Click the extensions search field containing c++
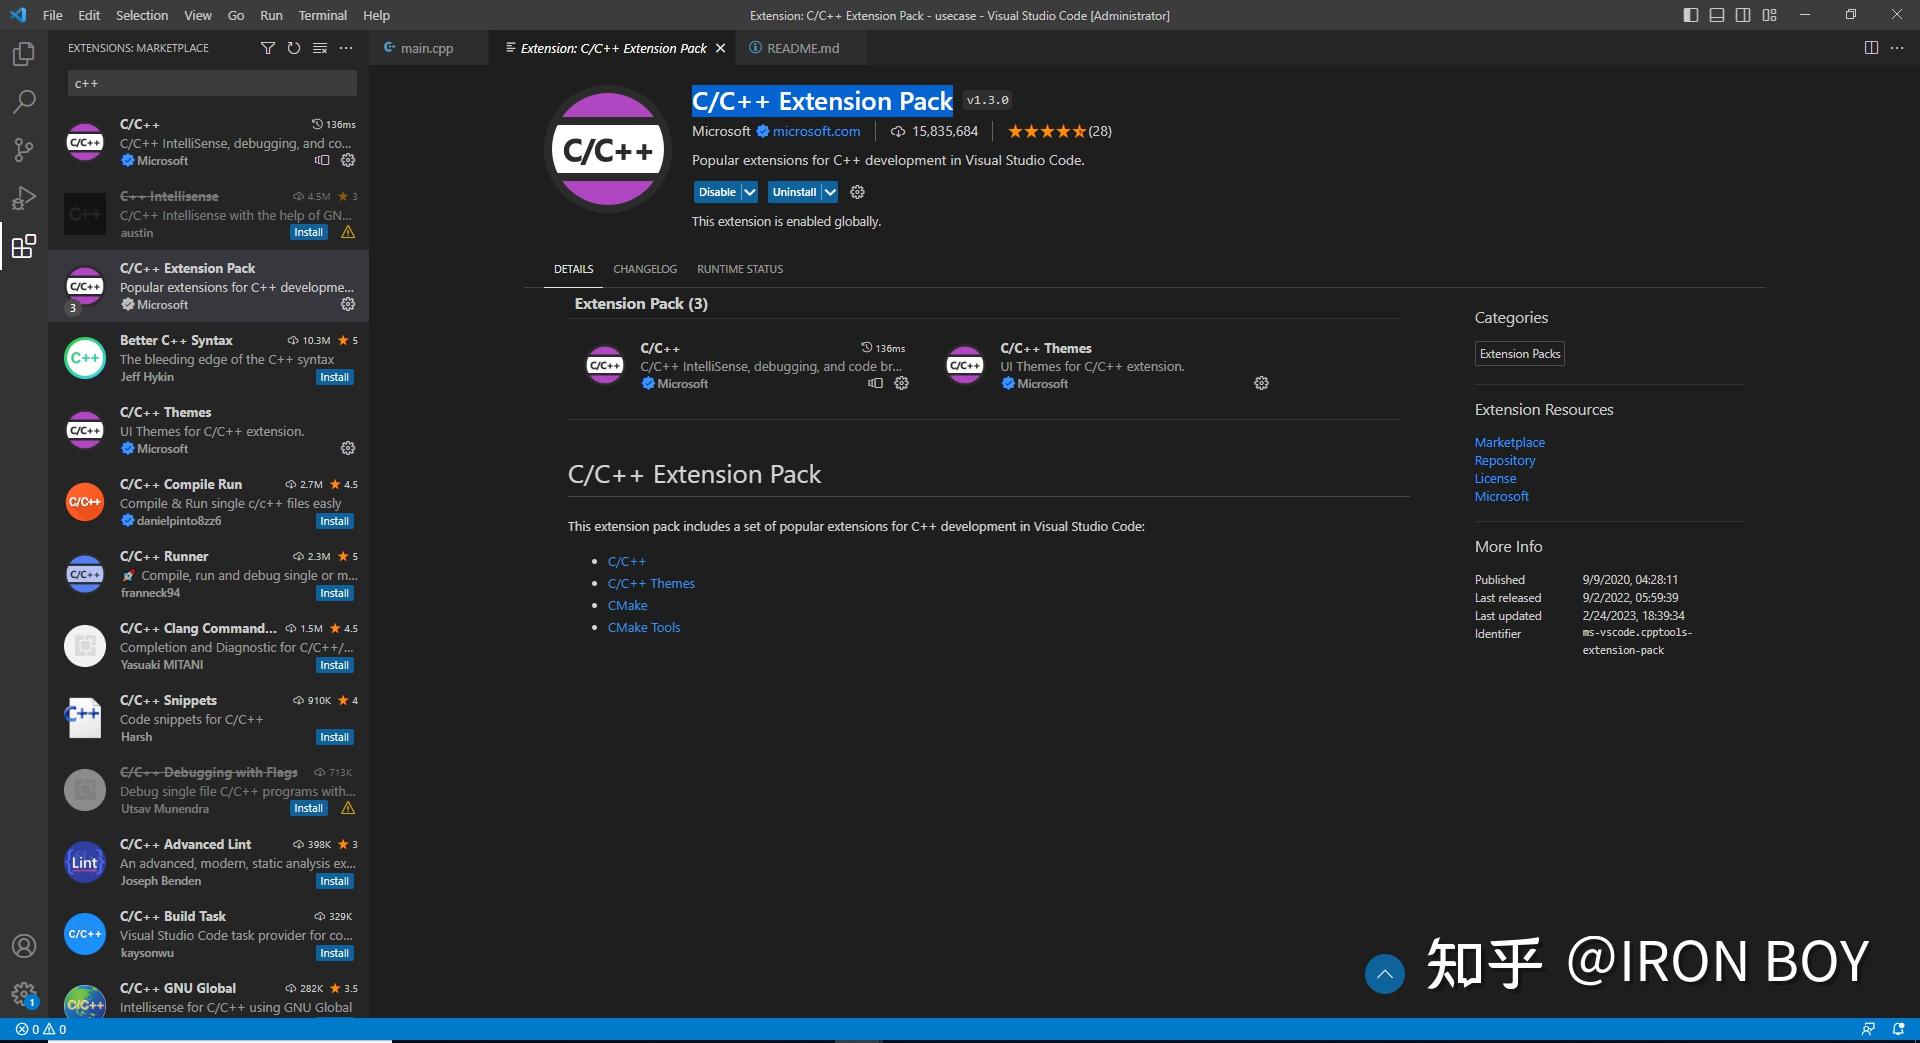The height and width of the screenshot is (1043, 1920). 210,83
